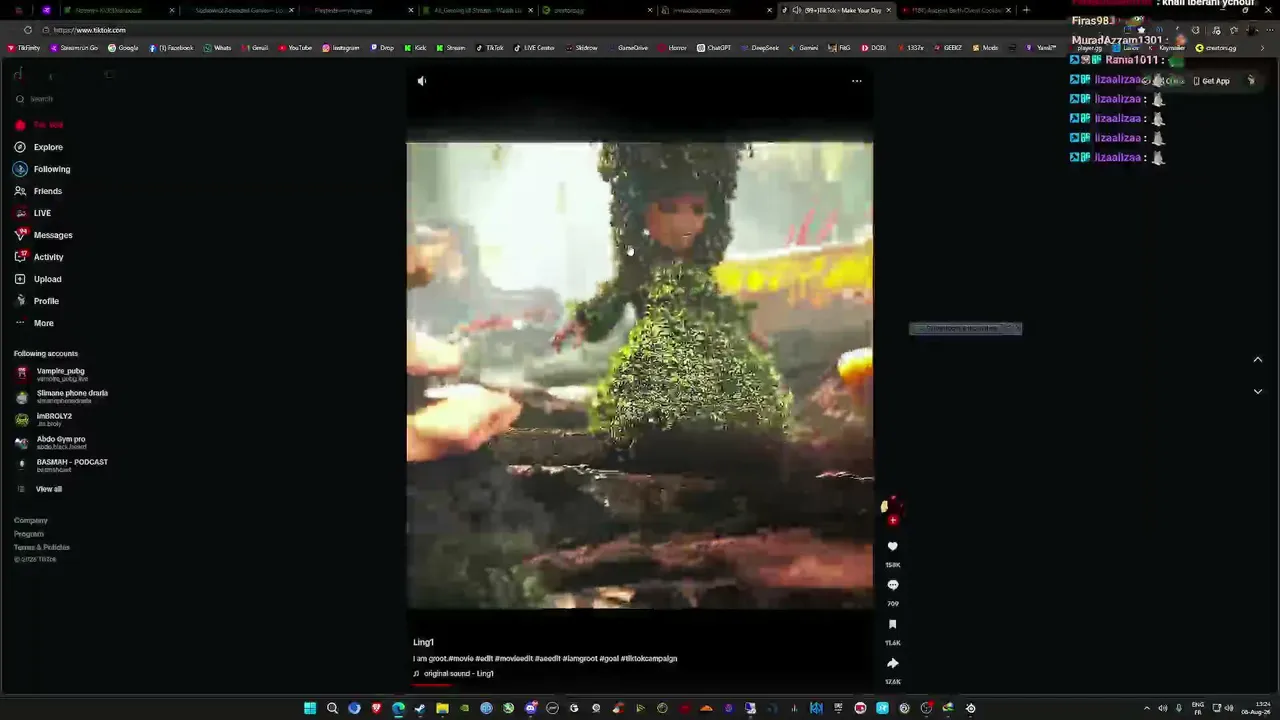Open the Explore page
This screenshot has width=1280, height=720.
click(x=39, y=147)
